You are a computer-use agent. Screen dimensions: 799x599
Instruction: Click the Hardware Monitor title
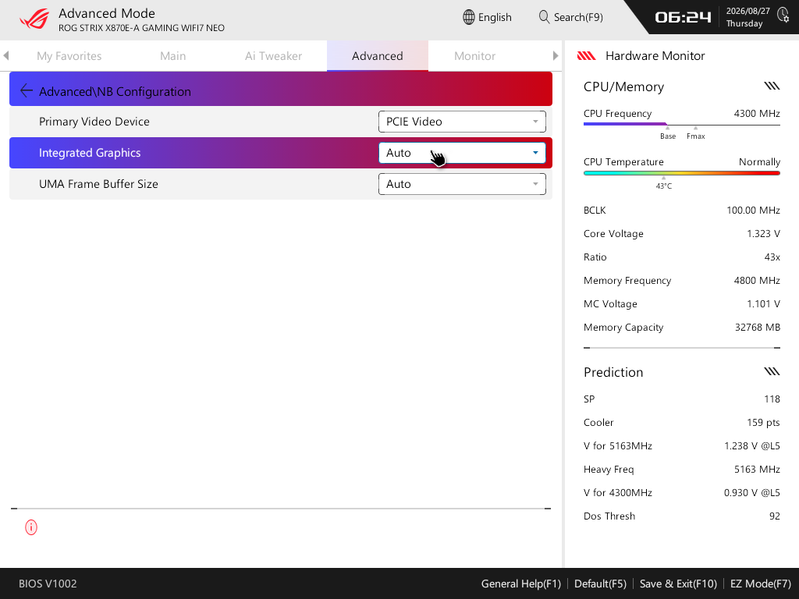coord(655,56)
